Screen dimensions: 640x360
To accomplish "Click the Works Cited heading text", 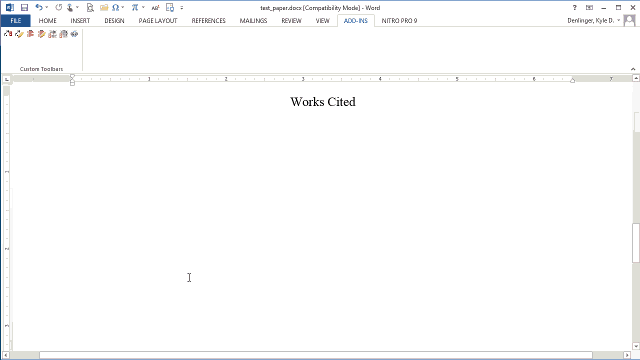I will tap(323, 102).
